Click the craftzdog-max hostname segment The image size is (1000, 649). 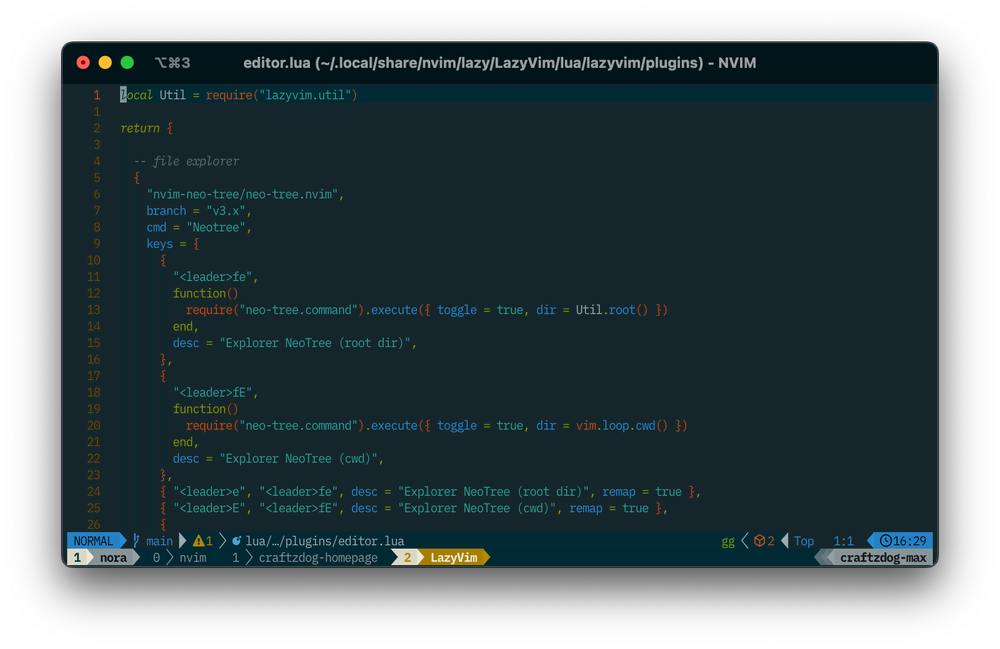point(885,557)
